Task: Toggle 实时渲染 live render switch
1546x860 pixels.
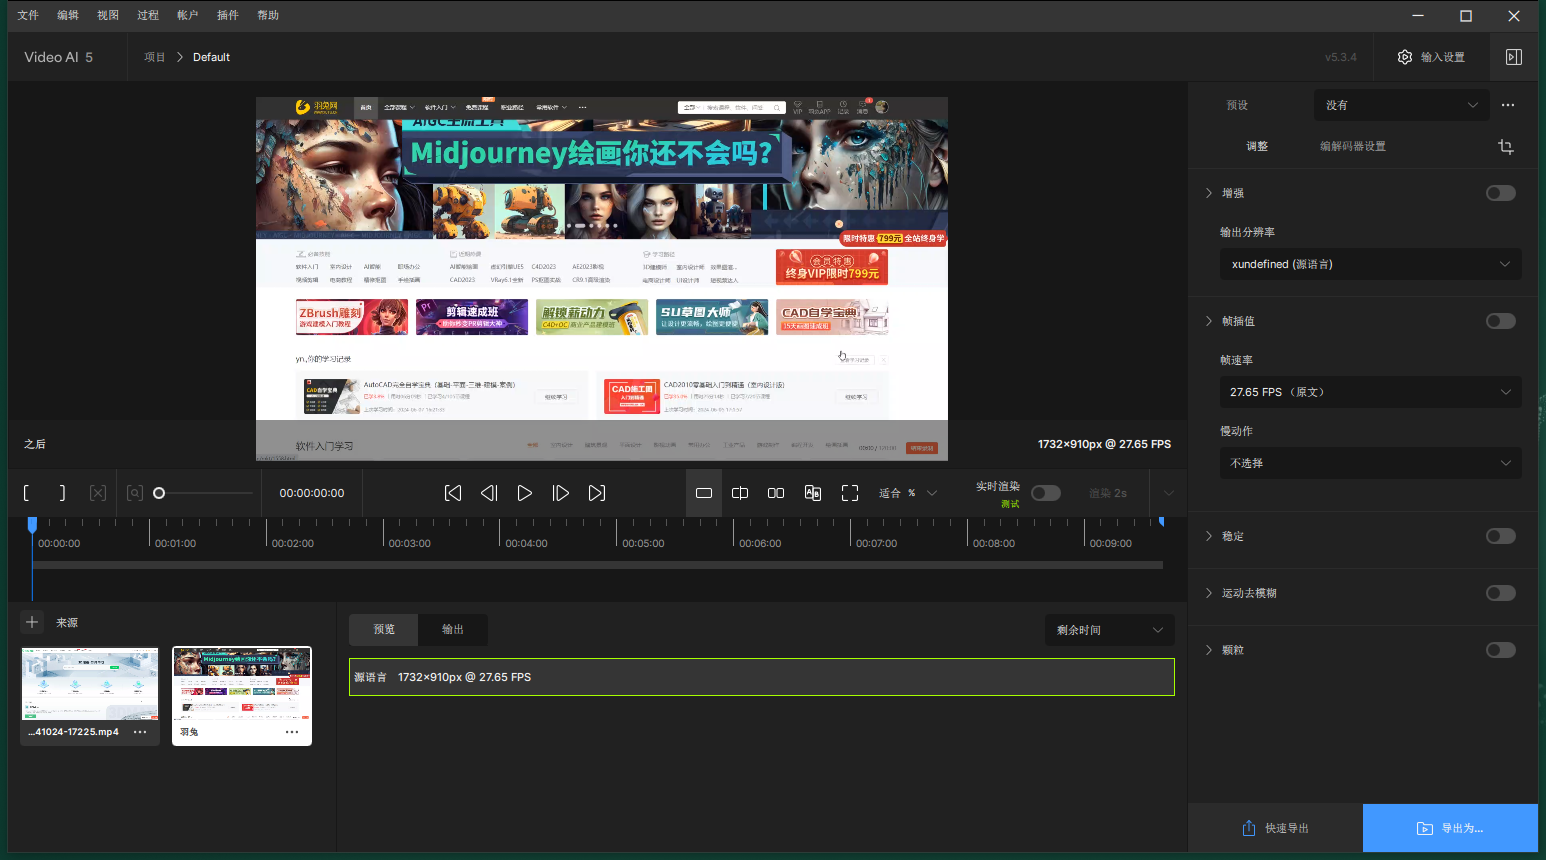Action: click(x=1045, y=493)
